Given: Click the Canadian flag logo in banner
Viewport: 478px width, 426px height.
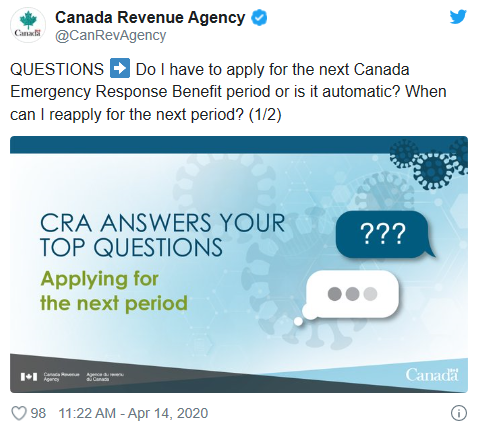Looking at the screenshot, I should 28,377.
